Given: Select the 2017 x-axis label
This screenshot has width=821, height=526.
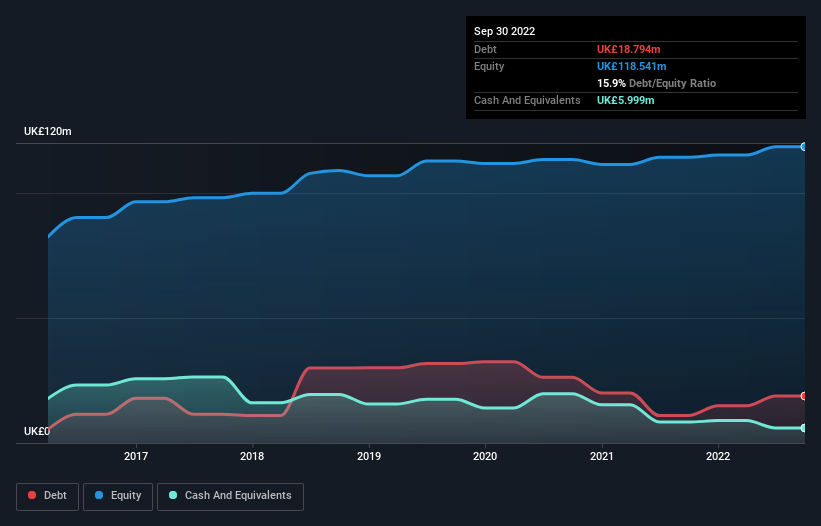Looking at the screenshot, I should click(136, 456).
